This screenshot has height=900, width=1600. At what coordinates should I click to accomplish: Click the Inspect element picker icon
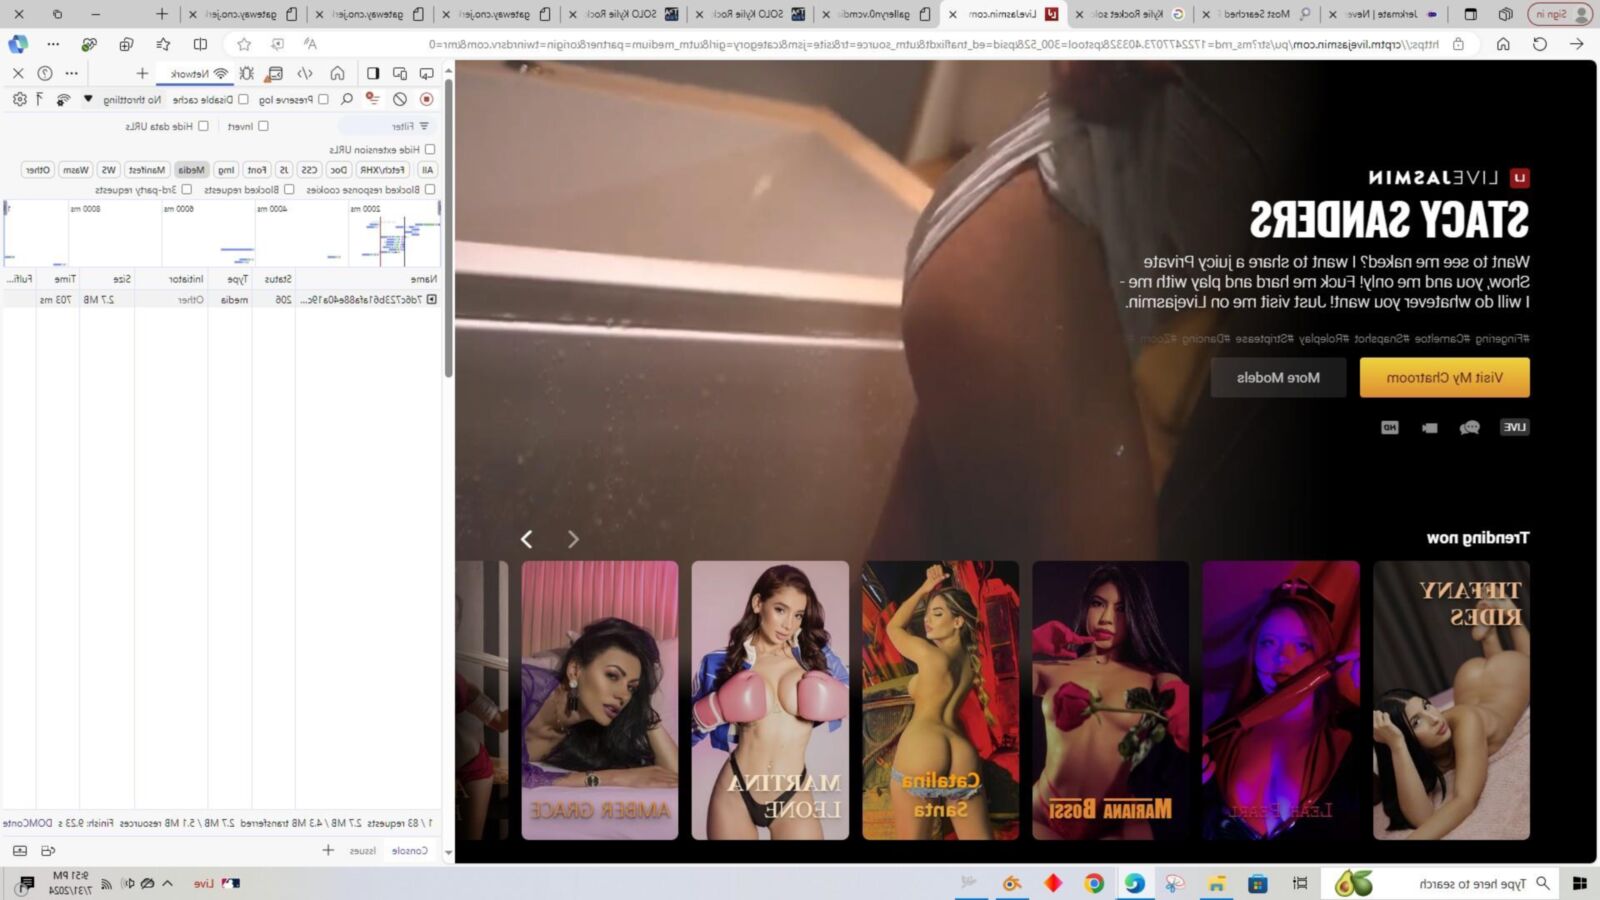(x=427, y=73)
